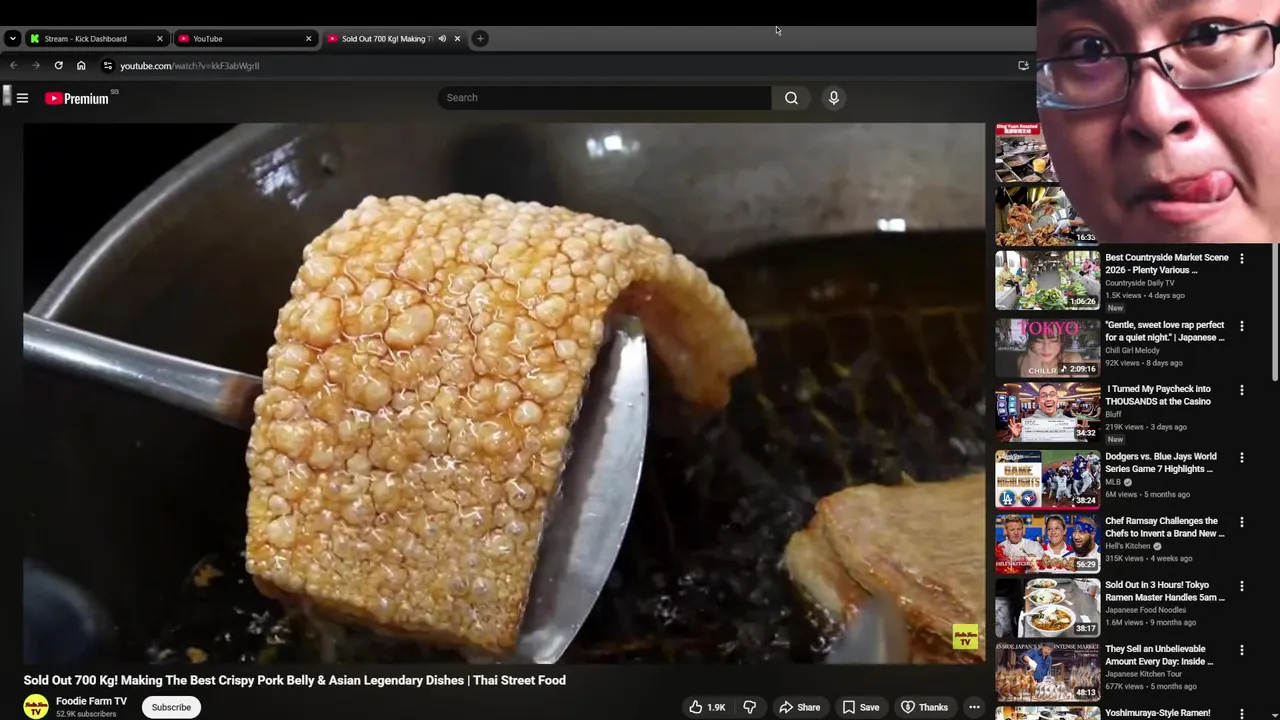Close the YouTube tab

pyautogui.click(x=308, y=39)
